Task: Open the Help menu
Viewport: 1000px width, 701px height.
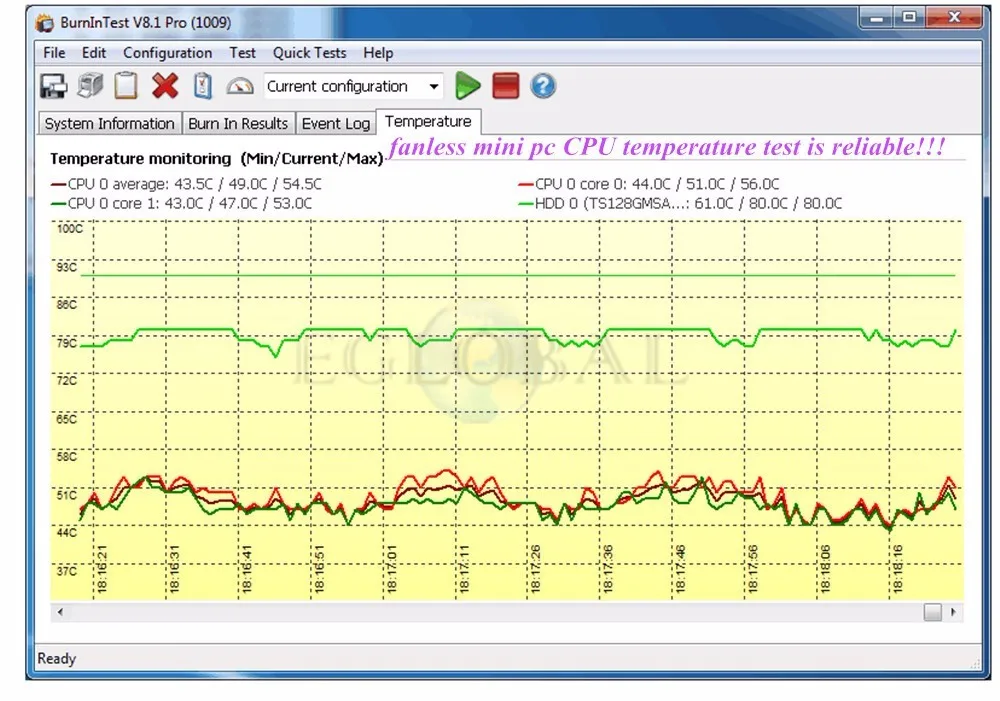Action: pyautogui.click(x=378, y=53)
